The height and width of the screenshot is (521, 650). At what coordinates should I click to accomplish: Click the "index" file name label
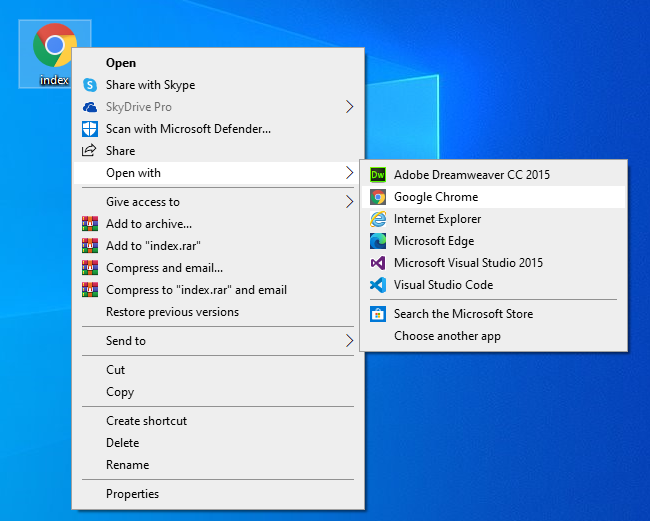[54, 80]
